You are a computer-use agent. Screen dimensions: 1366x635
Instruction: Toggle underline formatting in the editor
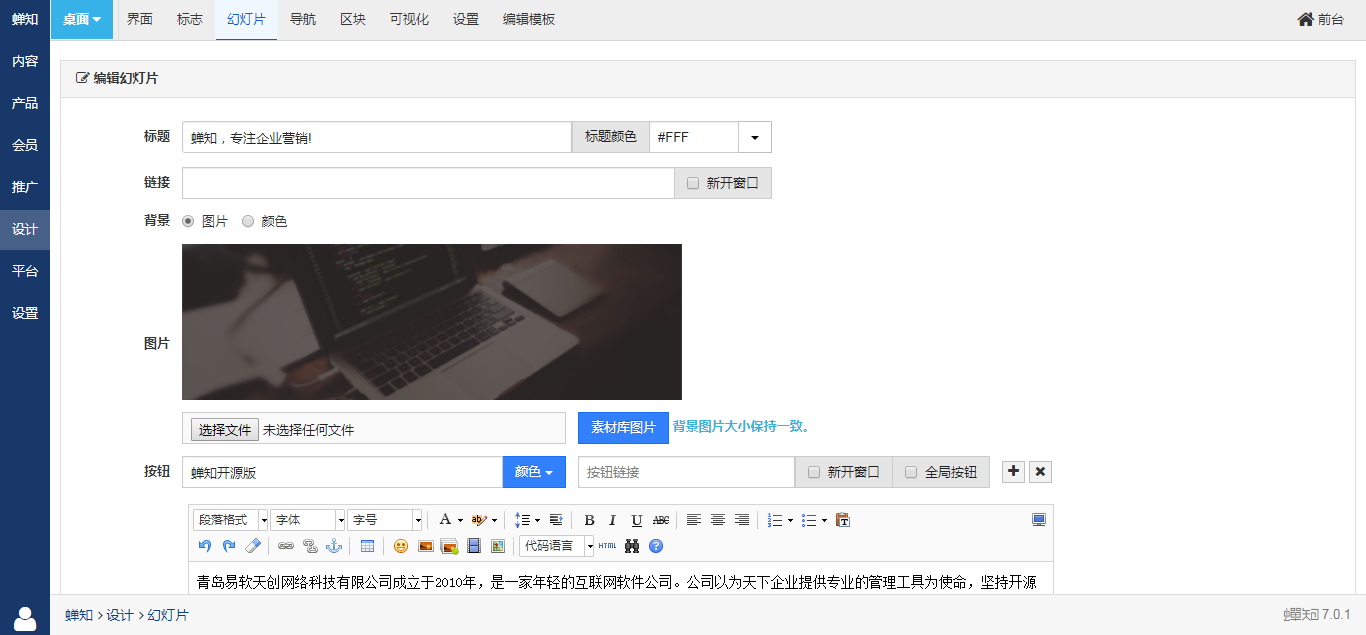(636, 520)
